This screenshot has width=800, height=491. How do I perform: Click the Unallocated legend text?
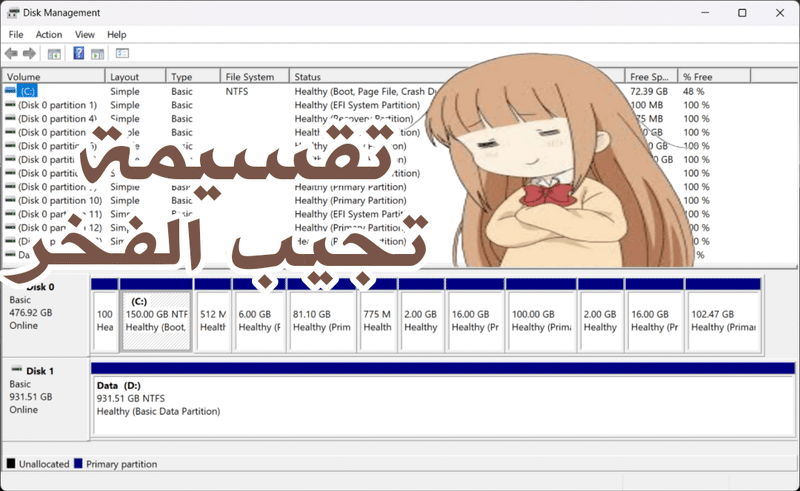(x=44, y=464)
